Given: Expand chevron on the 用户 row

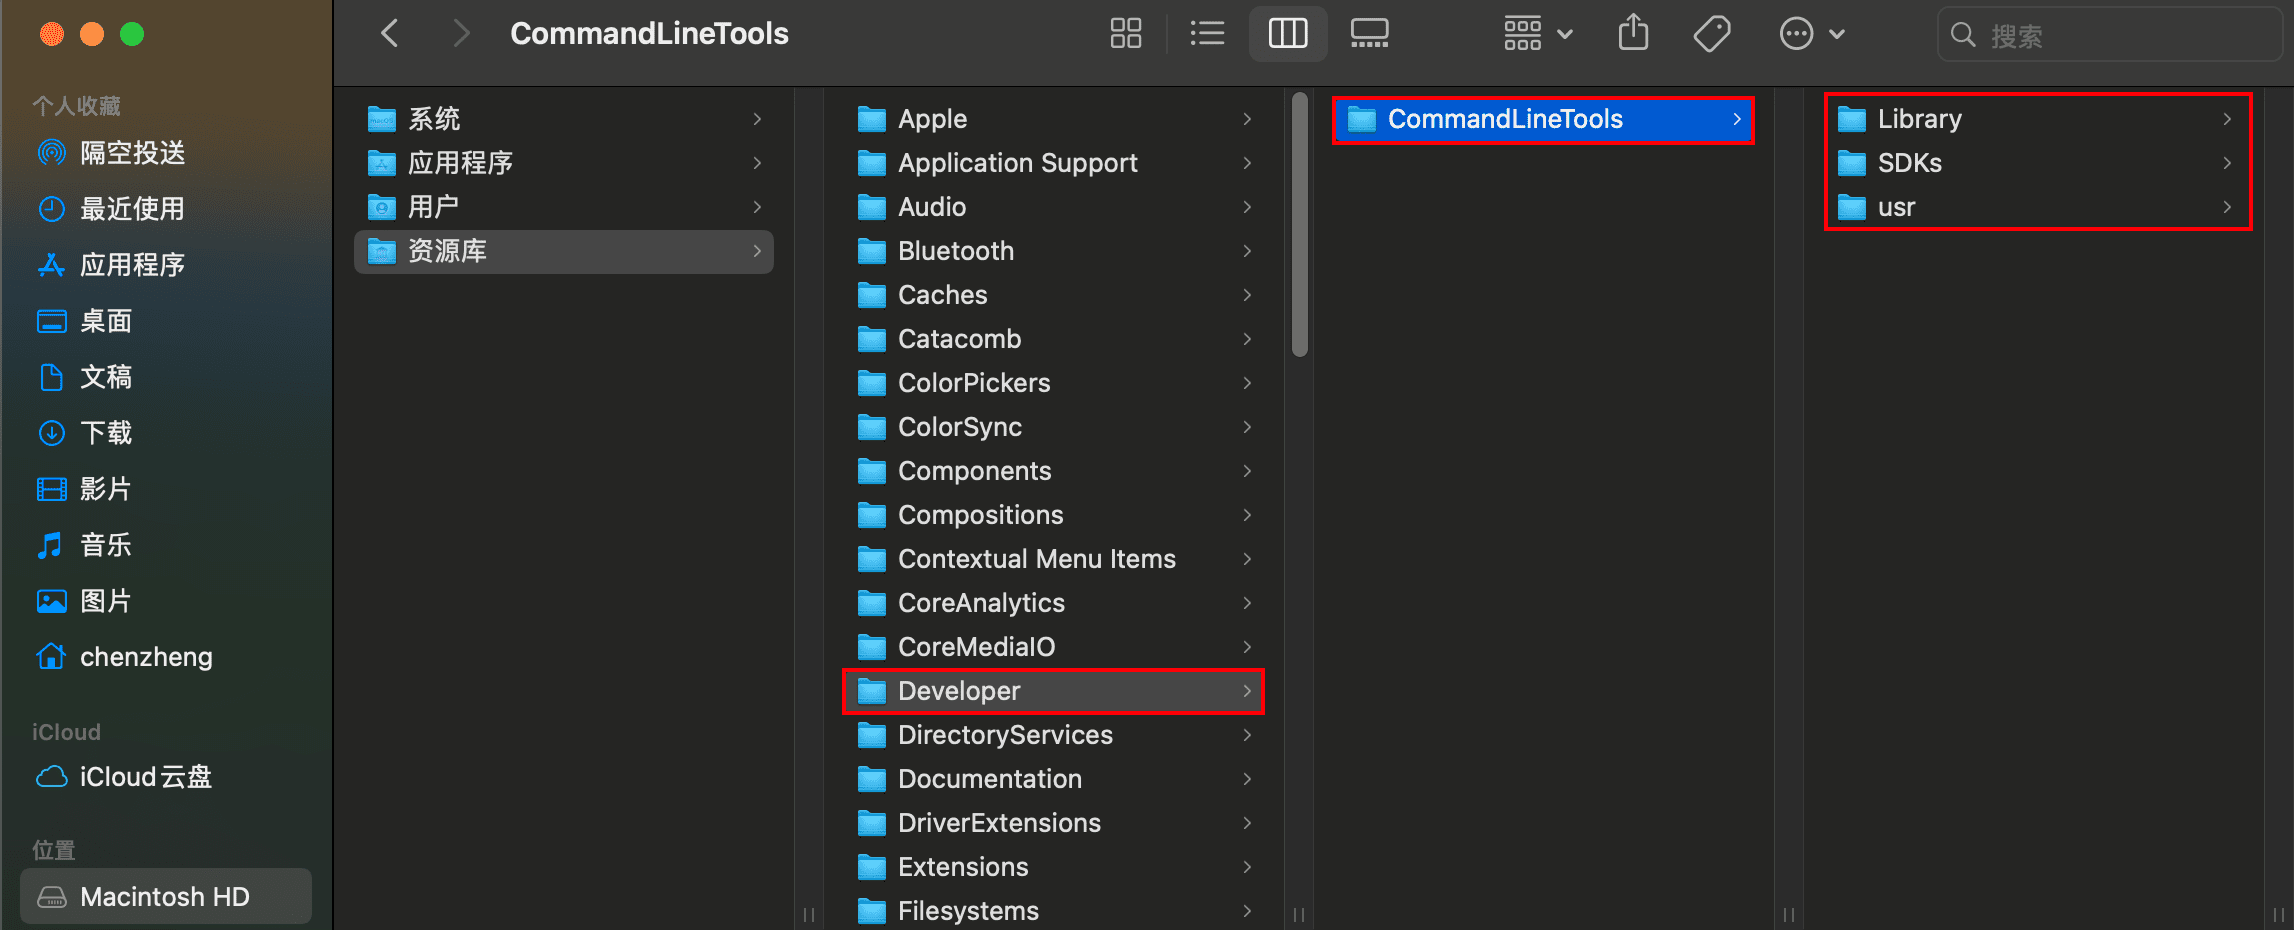Looking at the screenshot, I should [x=757, y=207].
